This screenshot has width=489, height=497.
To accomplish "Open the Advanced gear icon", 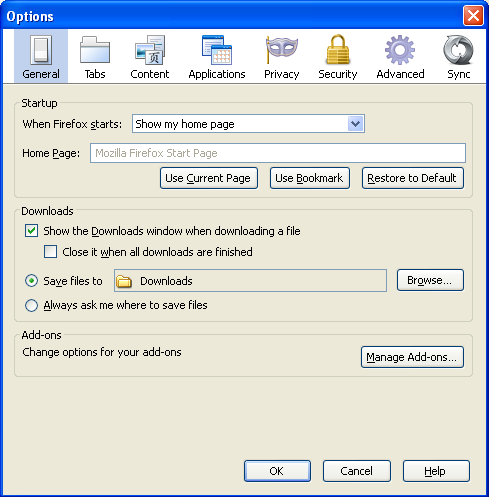I will tap(400, 50).
